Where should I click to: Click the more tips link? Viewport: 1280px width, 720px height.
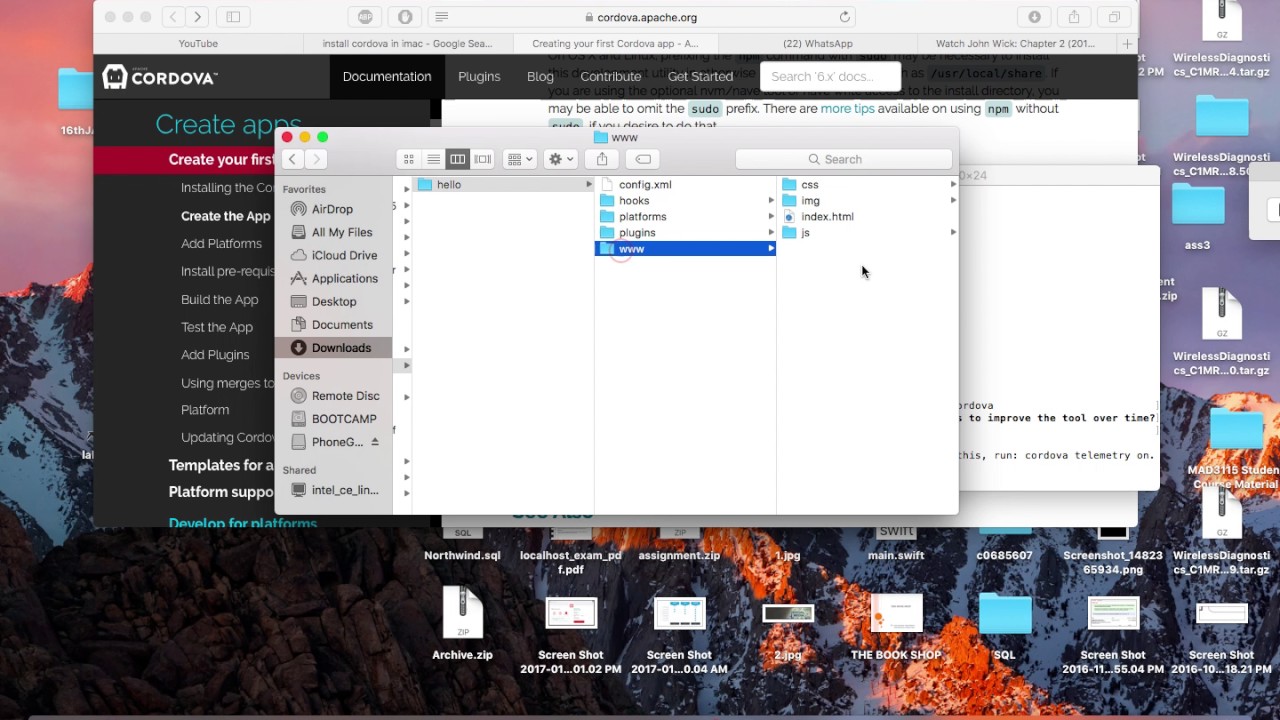point(847,109)
